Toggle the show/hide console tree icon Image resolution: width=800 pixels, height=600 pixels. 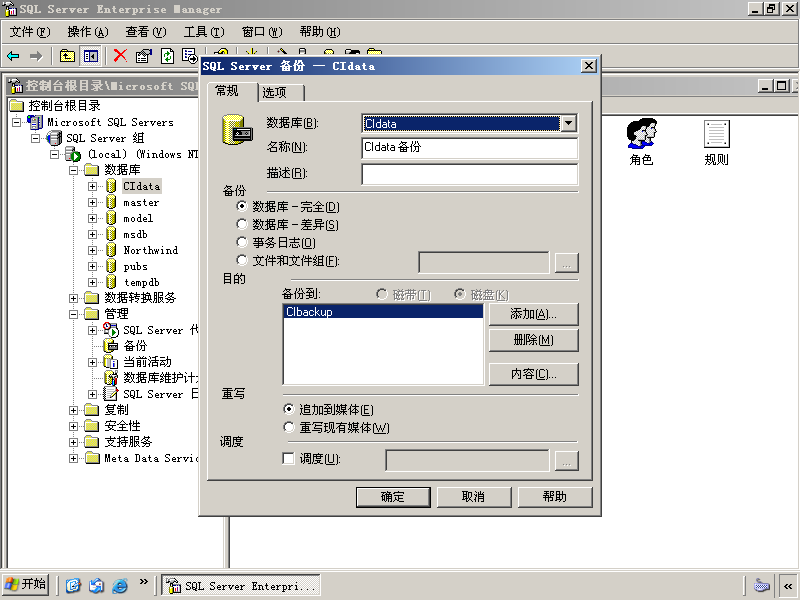(x=91, y=56)
